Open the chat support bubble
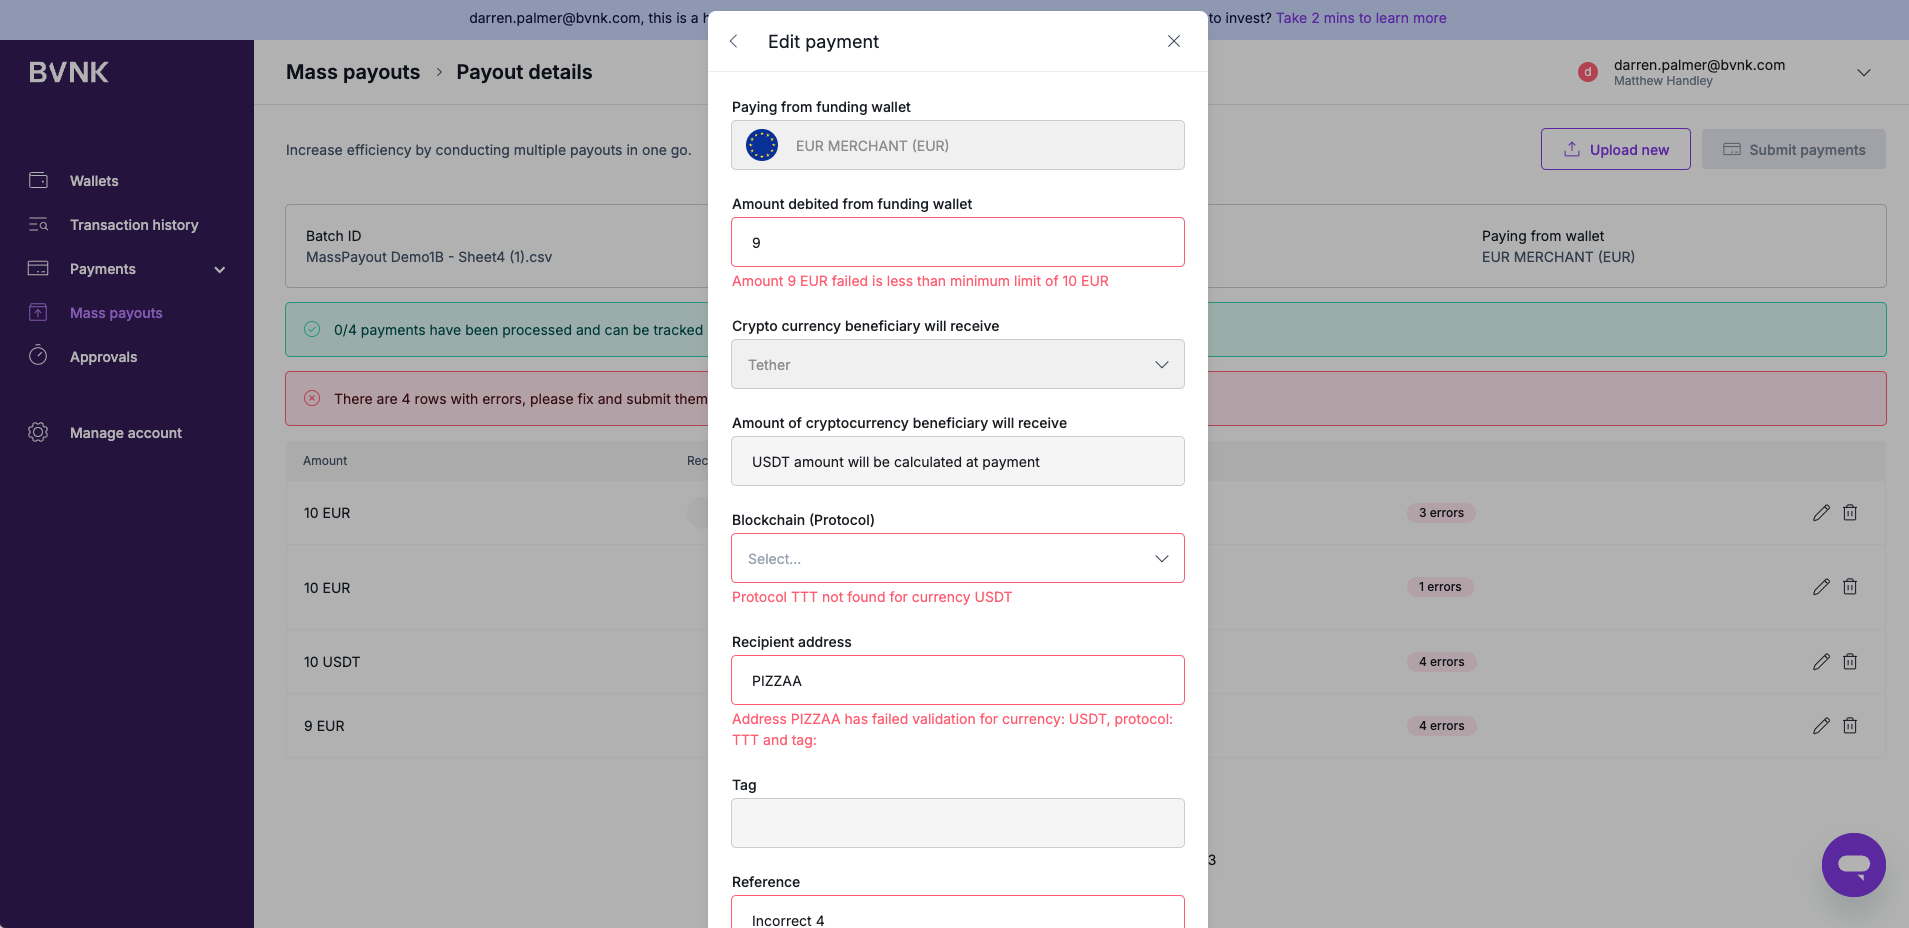 [1853, 865]
